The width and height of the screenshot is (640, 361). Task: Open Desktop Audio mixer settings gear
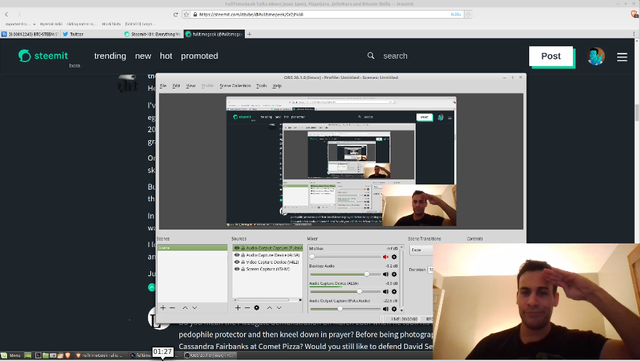(394, 274)
